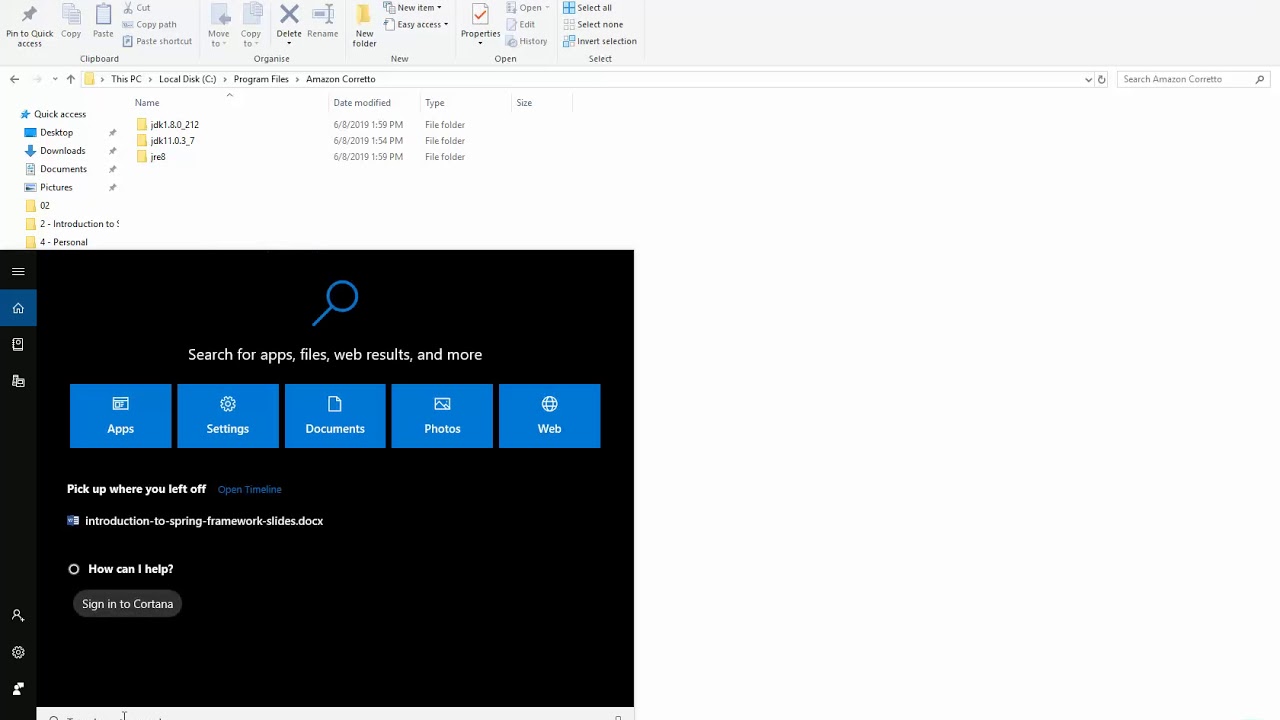Click Select all in ribbon
Image resolution: width=1280 pixels, height=720 pixels.
[588, 7]
